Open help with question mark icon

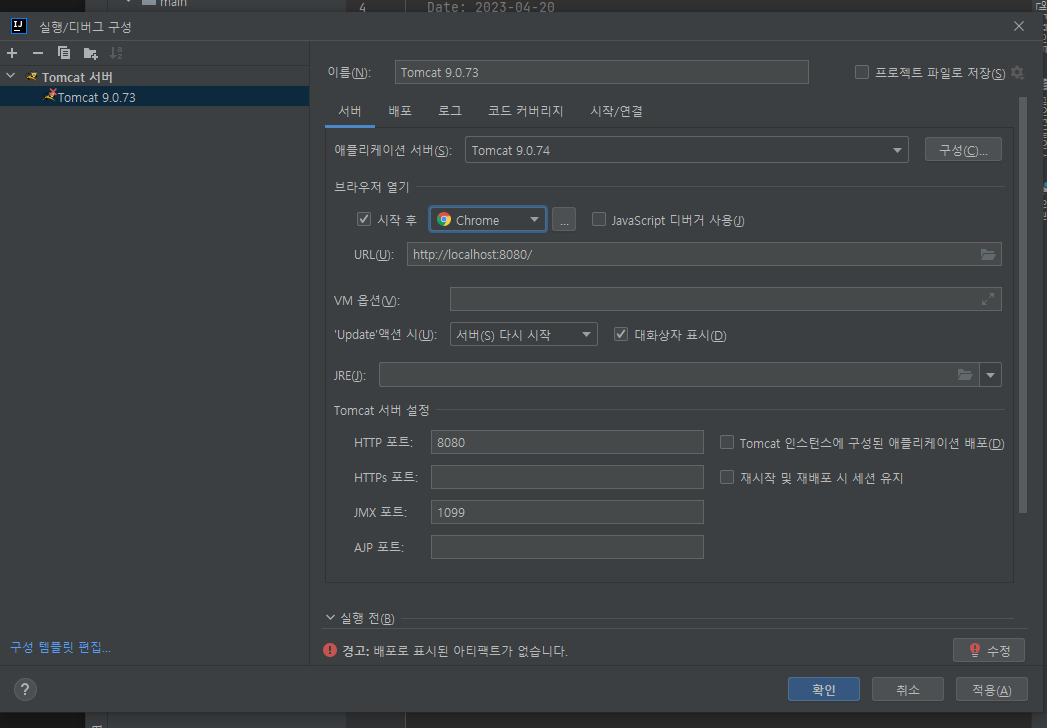click(x=25, y=689)
